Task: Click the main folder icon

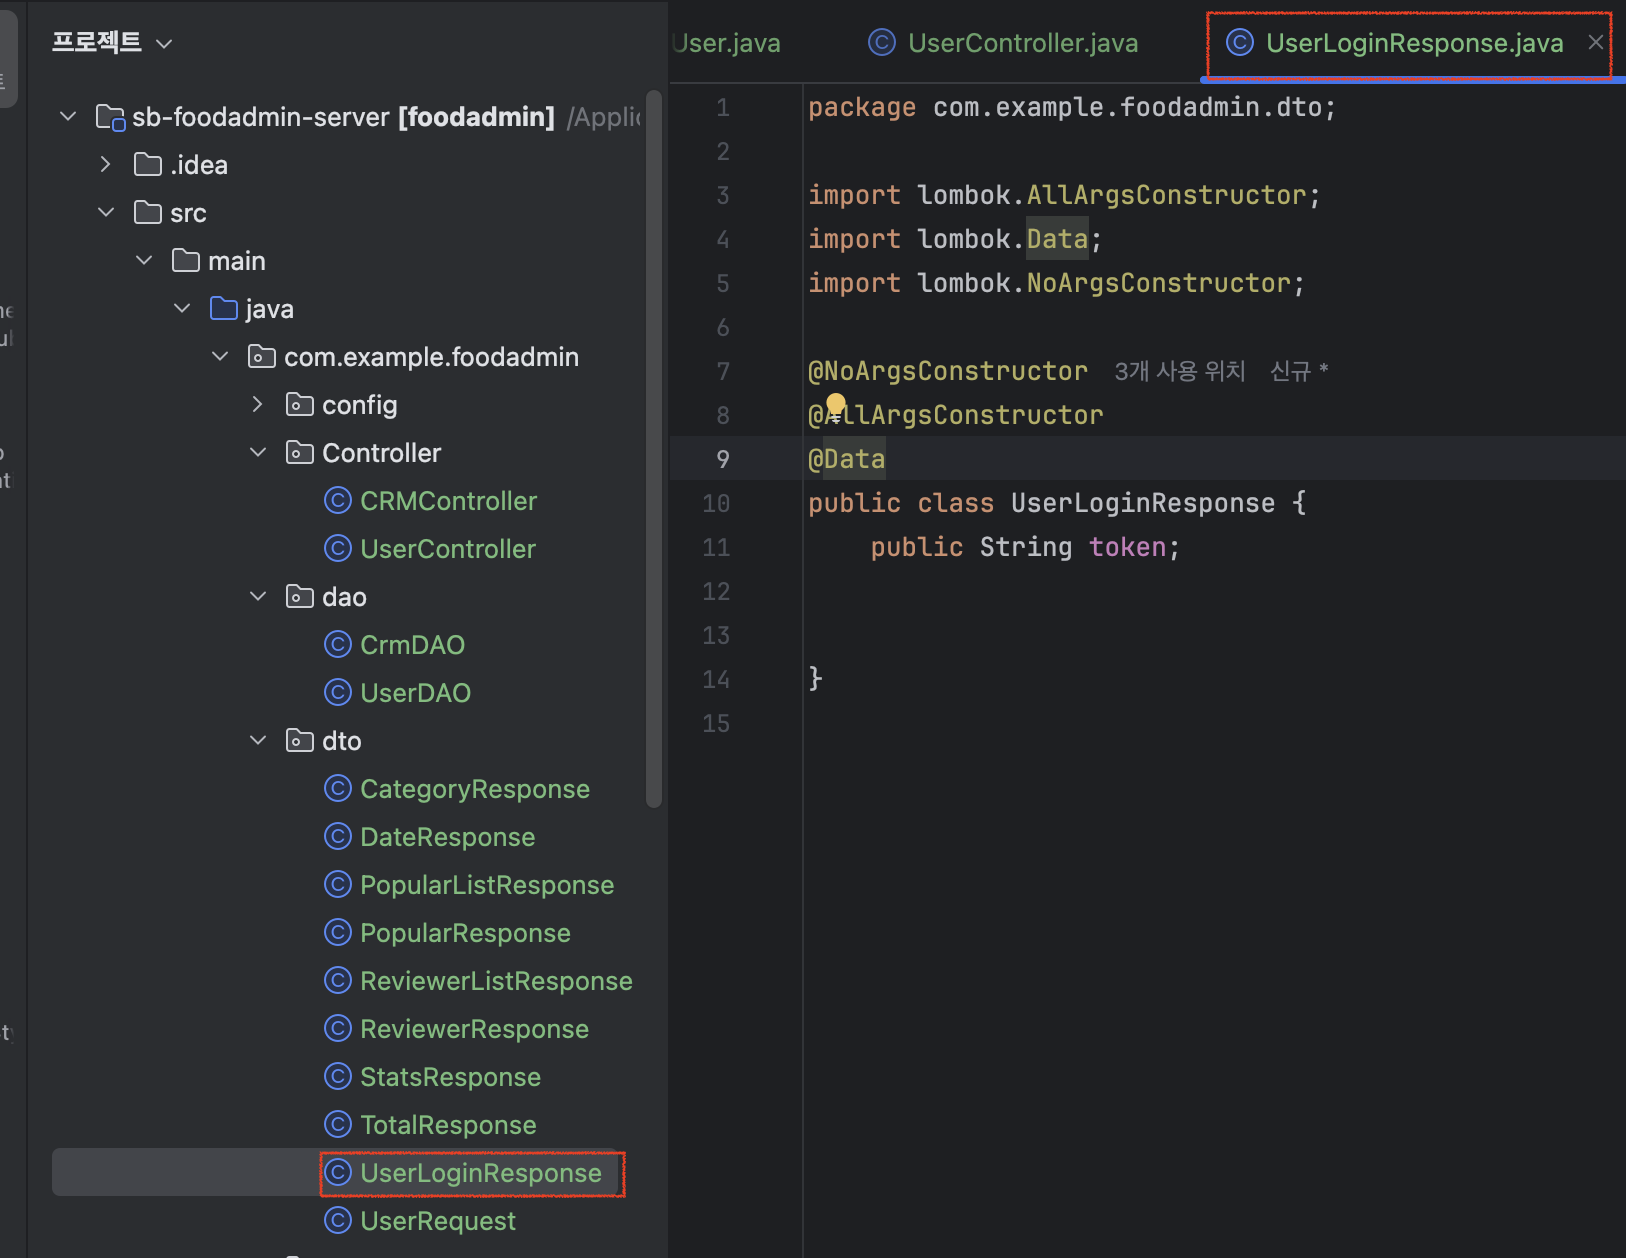Action: 186,260
